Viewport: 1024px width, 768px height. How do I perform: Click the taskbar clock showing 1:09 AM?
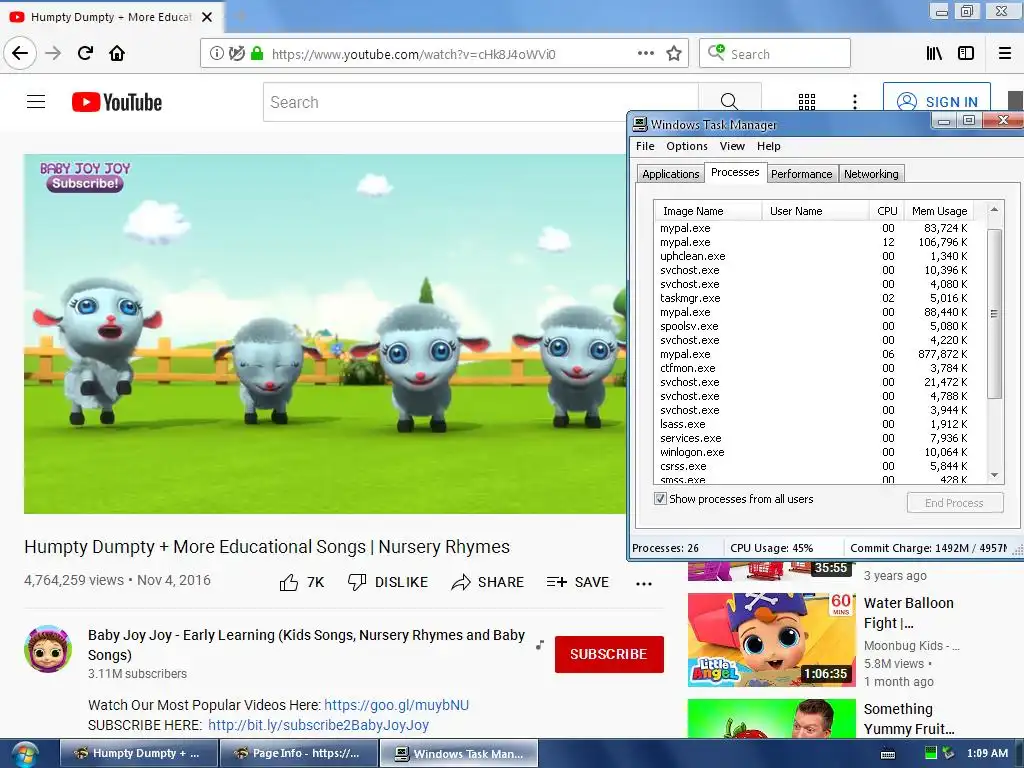pyautogui.click(x=987, y=753)
